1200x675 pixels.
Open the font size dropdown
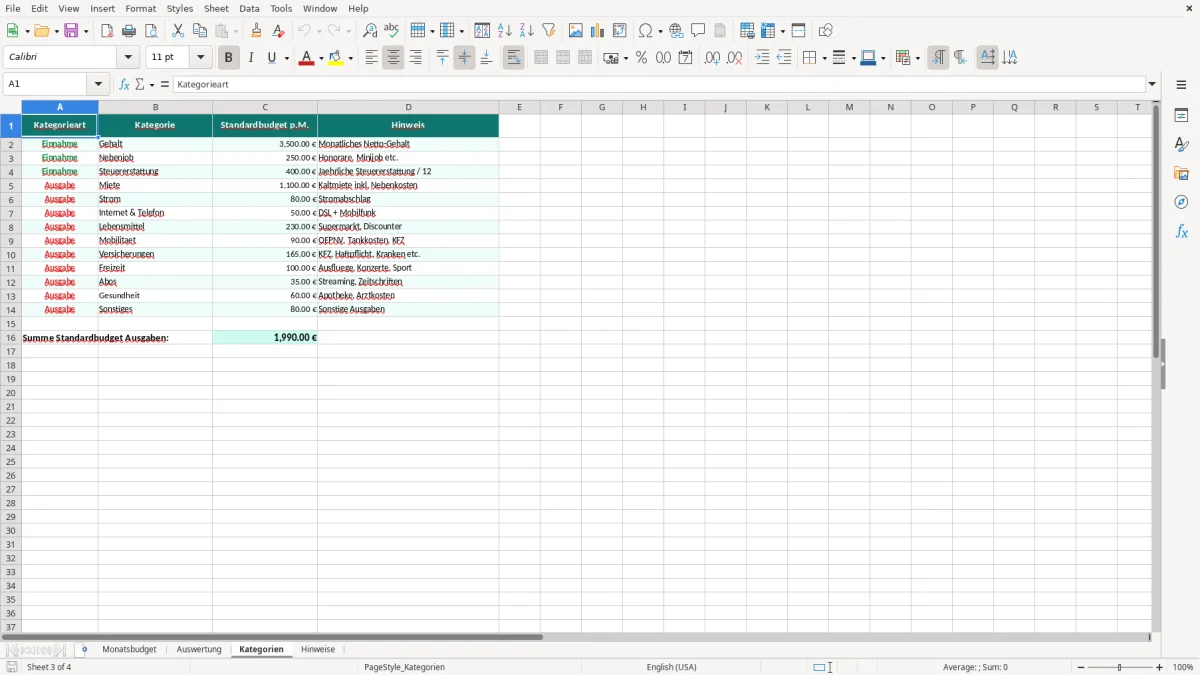tap(200, 58)
